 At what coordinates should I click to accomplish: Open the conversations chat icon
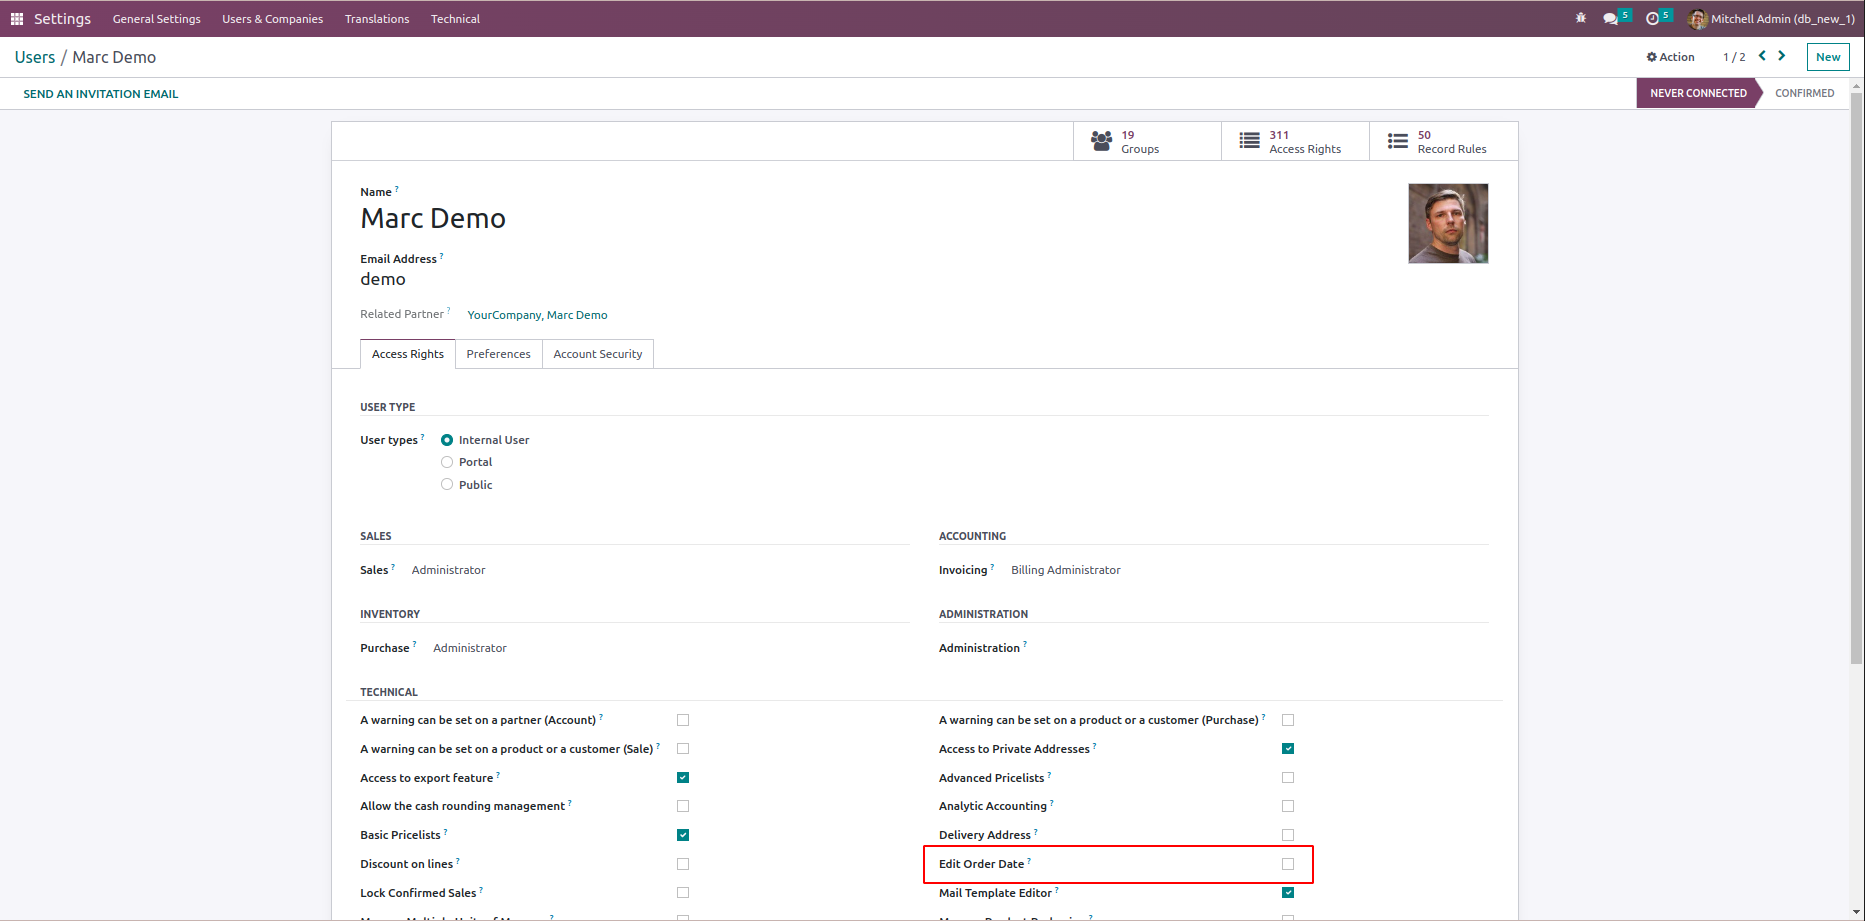tap(1610, 19)
